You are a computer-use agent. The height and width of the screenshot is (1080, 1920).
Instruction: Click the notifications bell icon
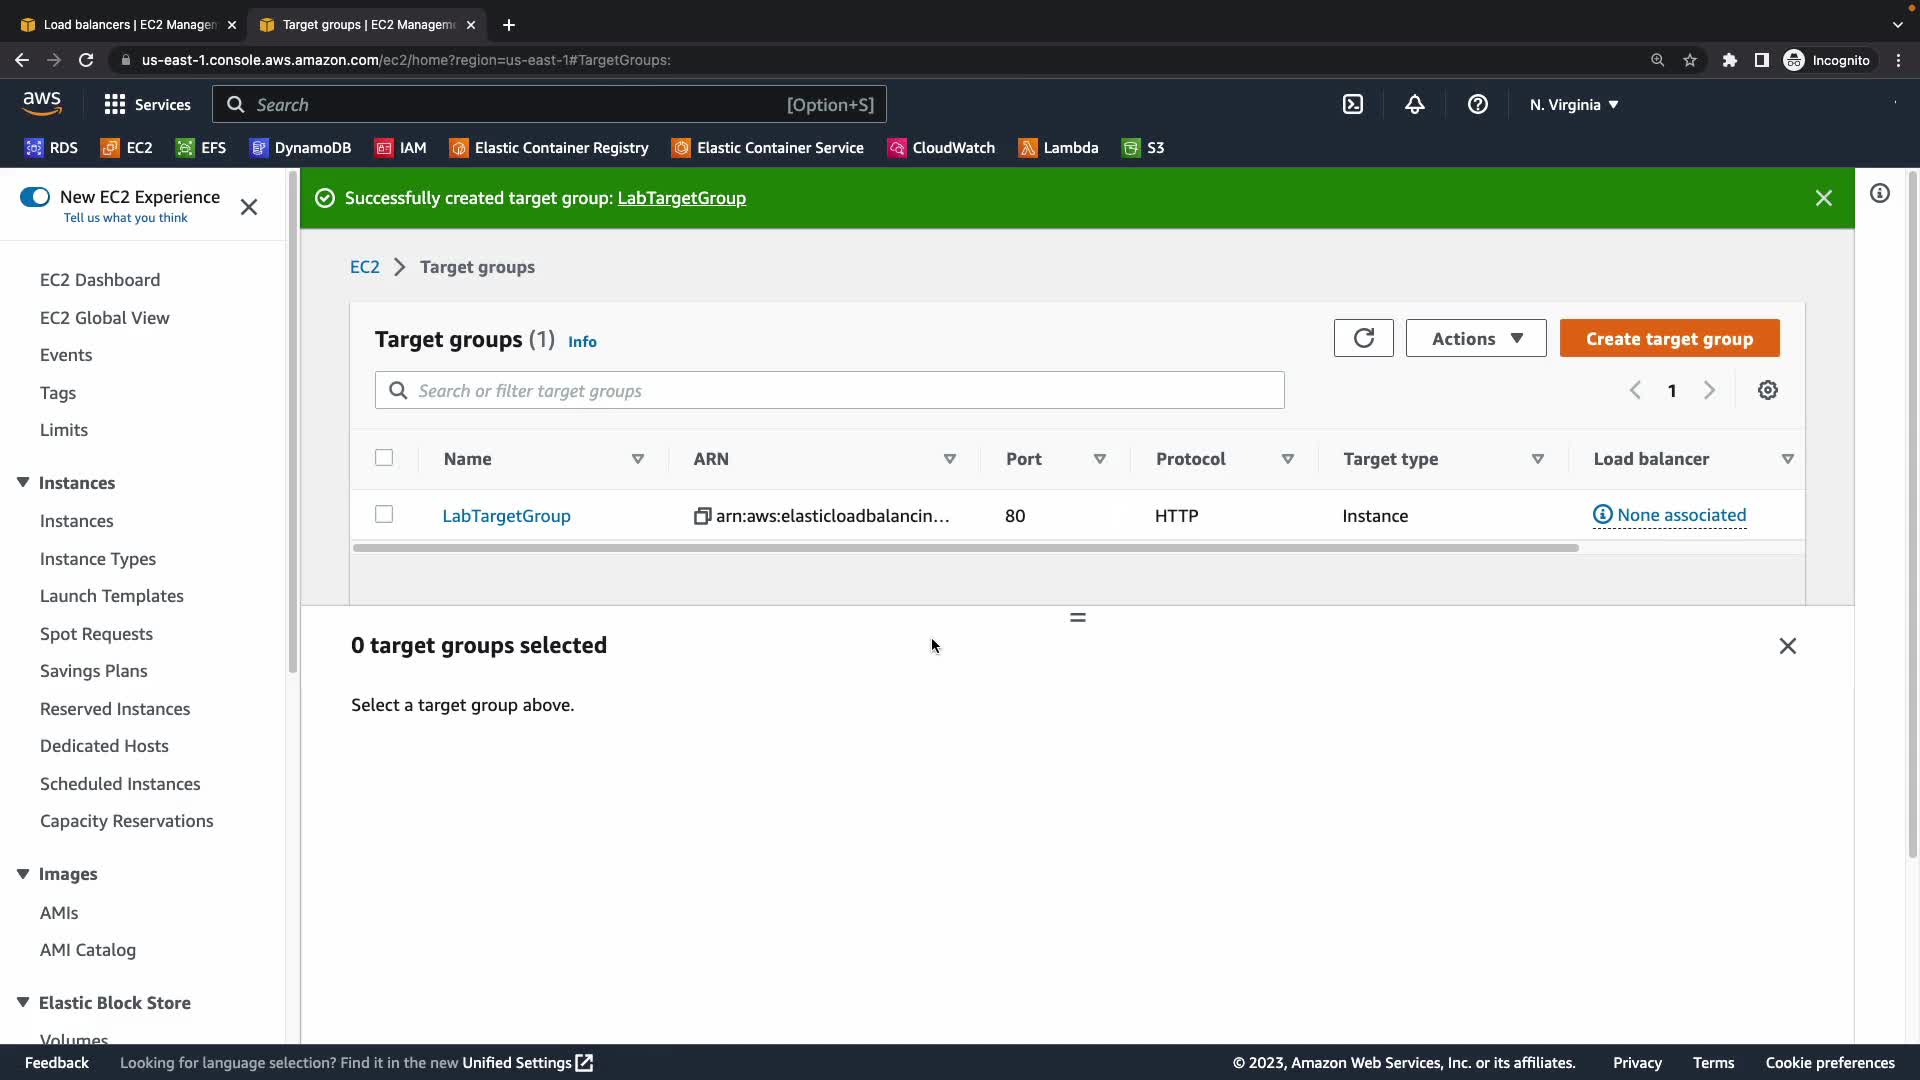tap(1414, 104)
